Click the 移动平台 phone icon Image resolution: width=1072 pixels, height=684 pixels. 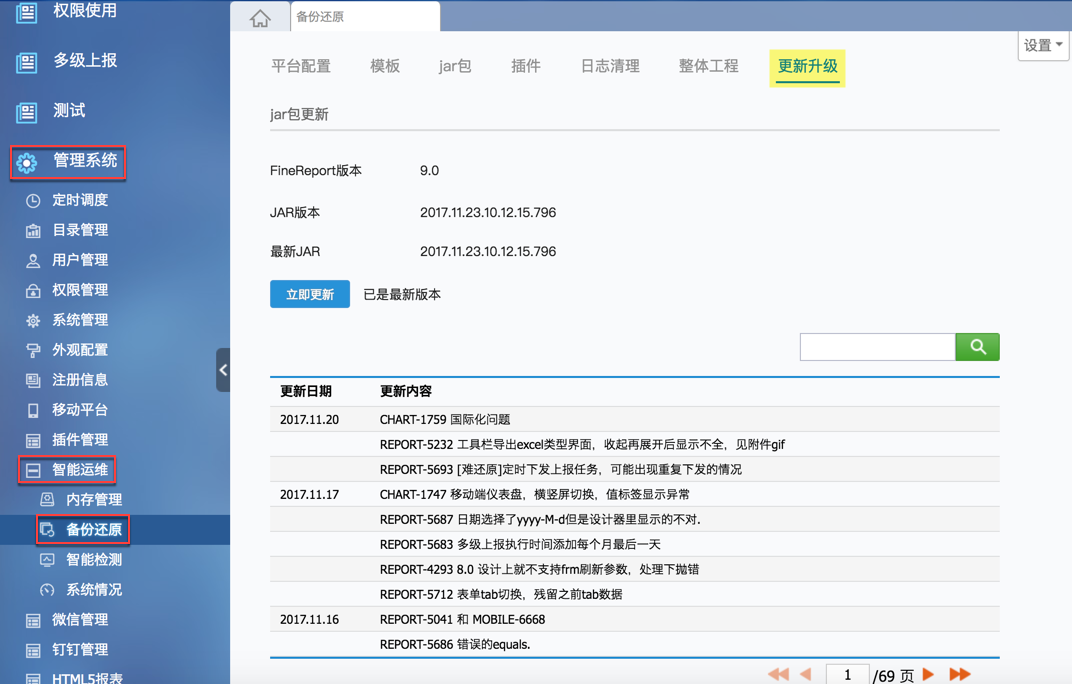(x=33, y=410)
